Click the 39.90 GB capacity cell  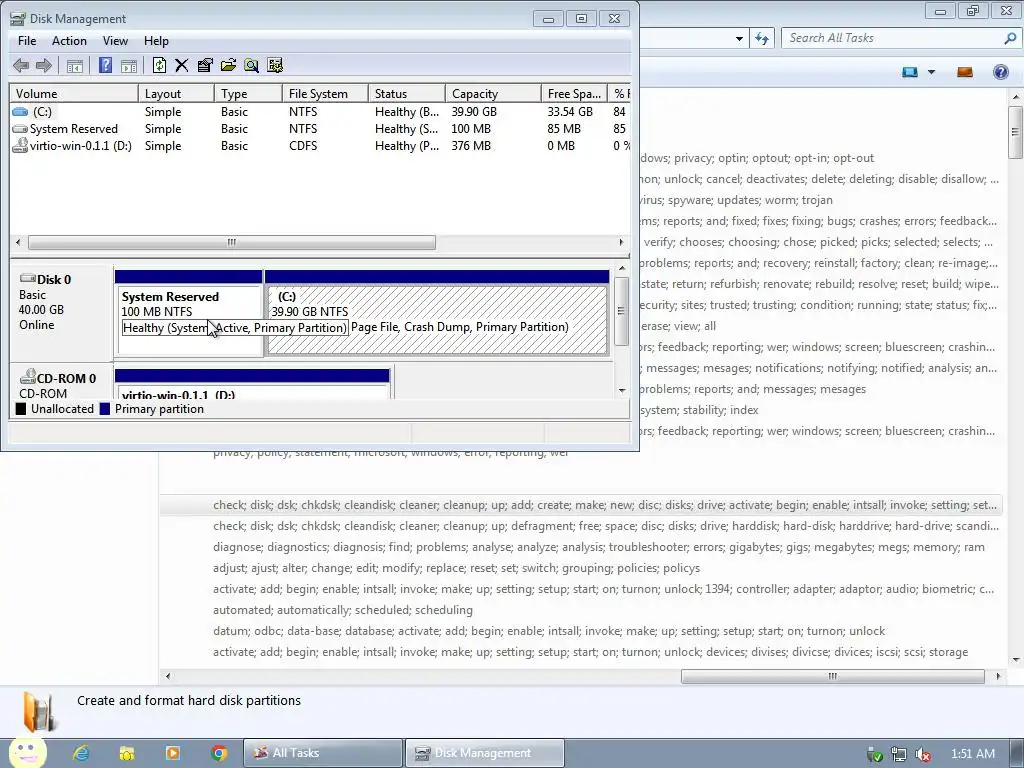[474, 112]
